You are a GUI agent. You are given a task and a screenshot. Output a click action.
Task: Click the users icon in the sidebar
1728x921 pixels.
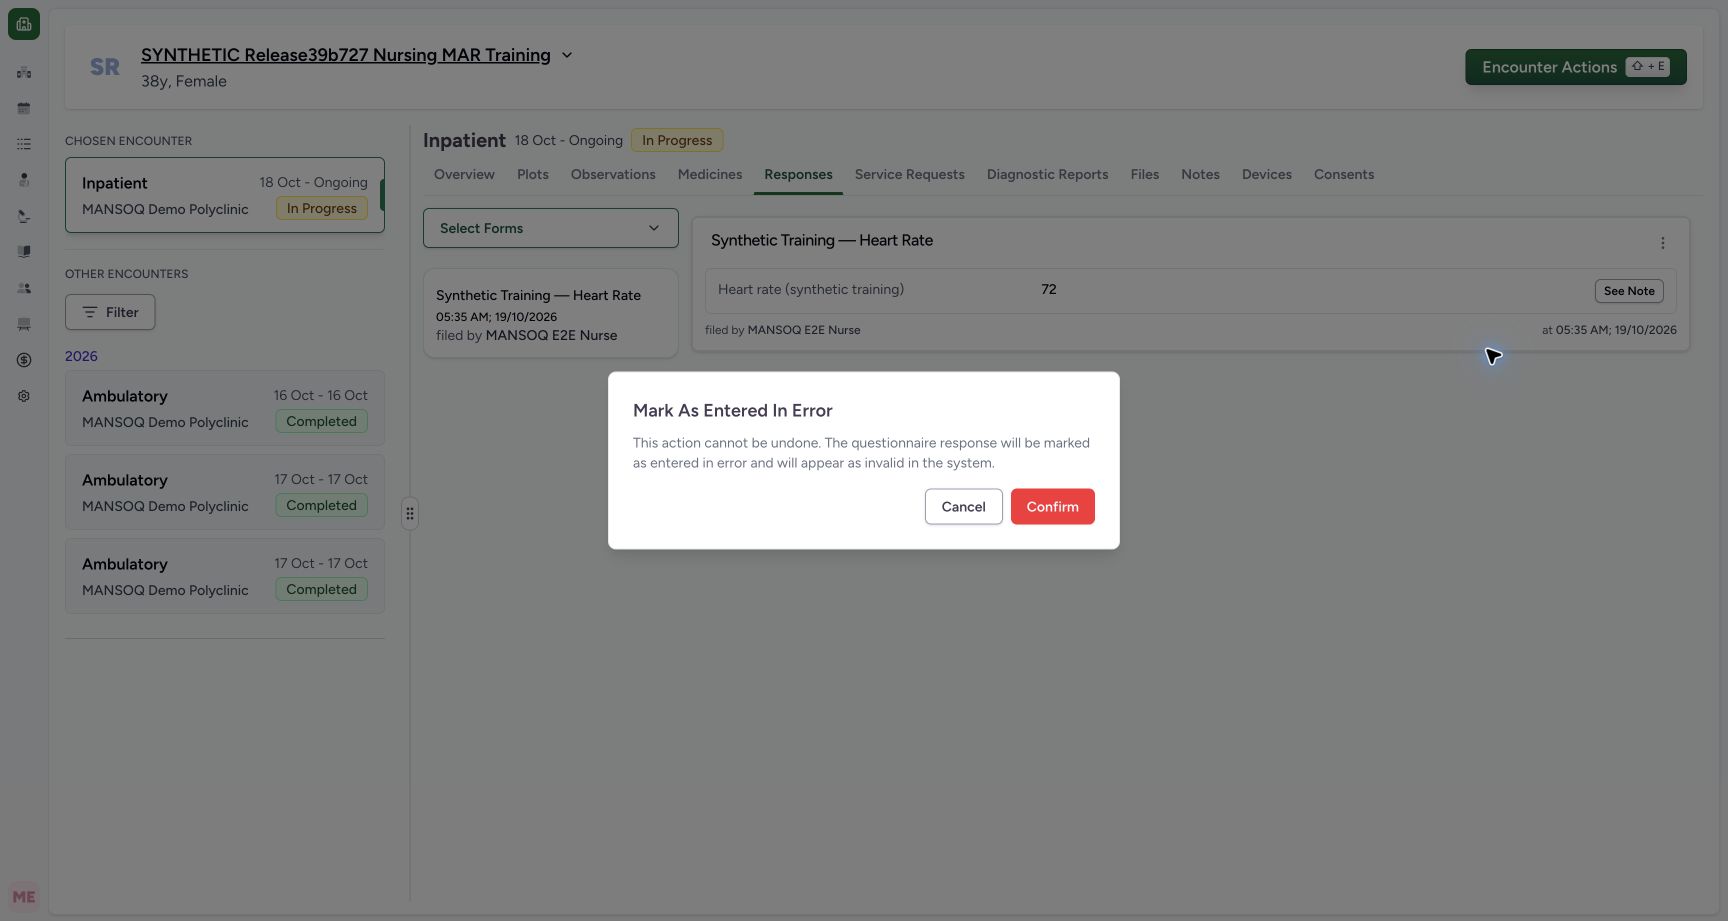pos(24,288)
